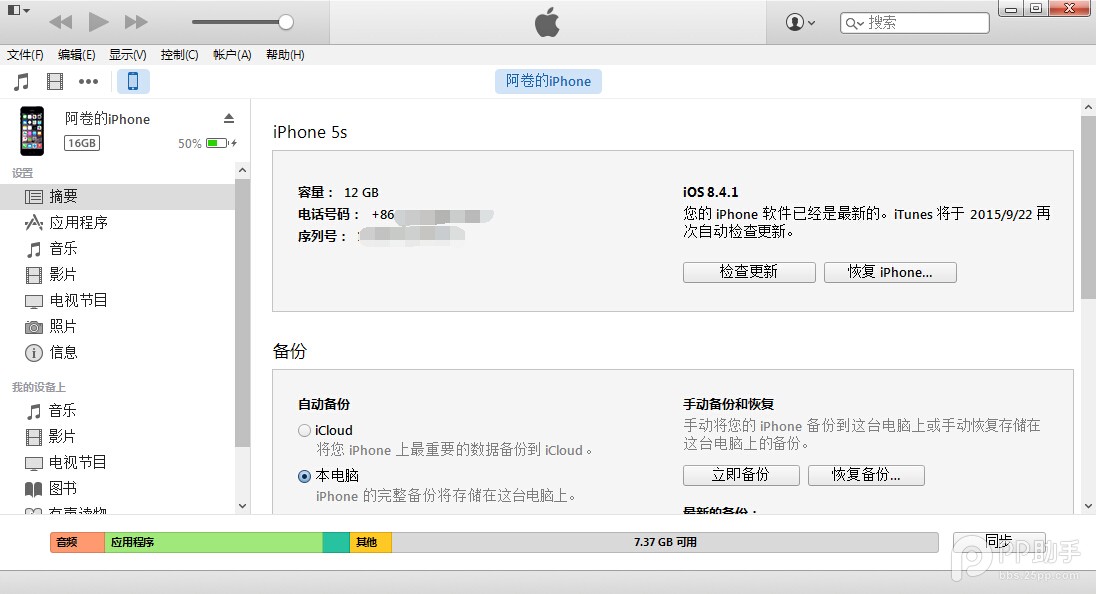Open the 文件(F) menu
1096x594 pixels.
point(25,55)
